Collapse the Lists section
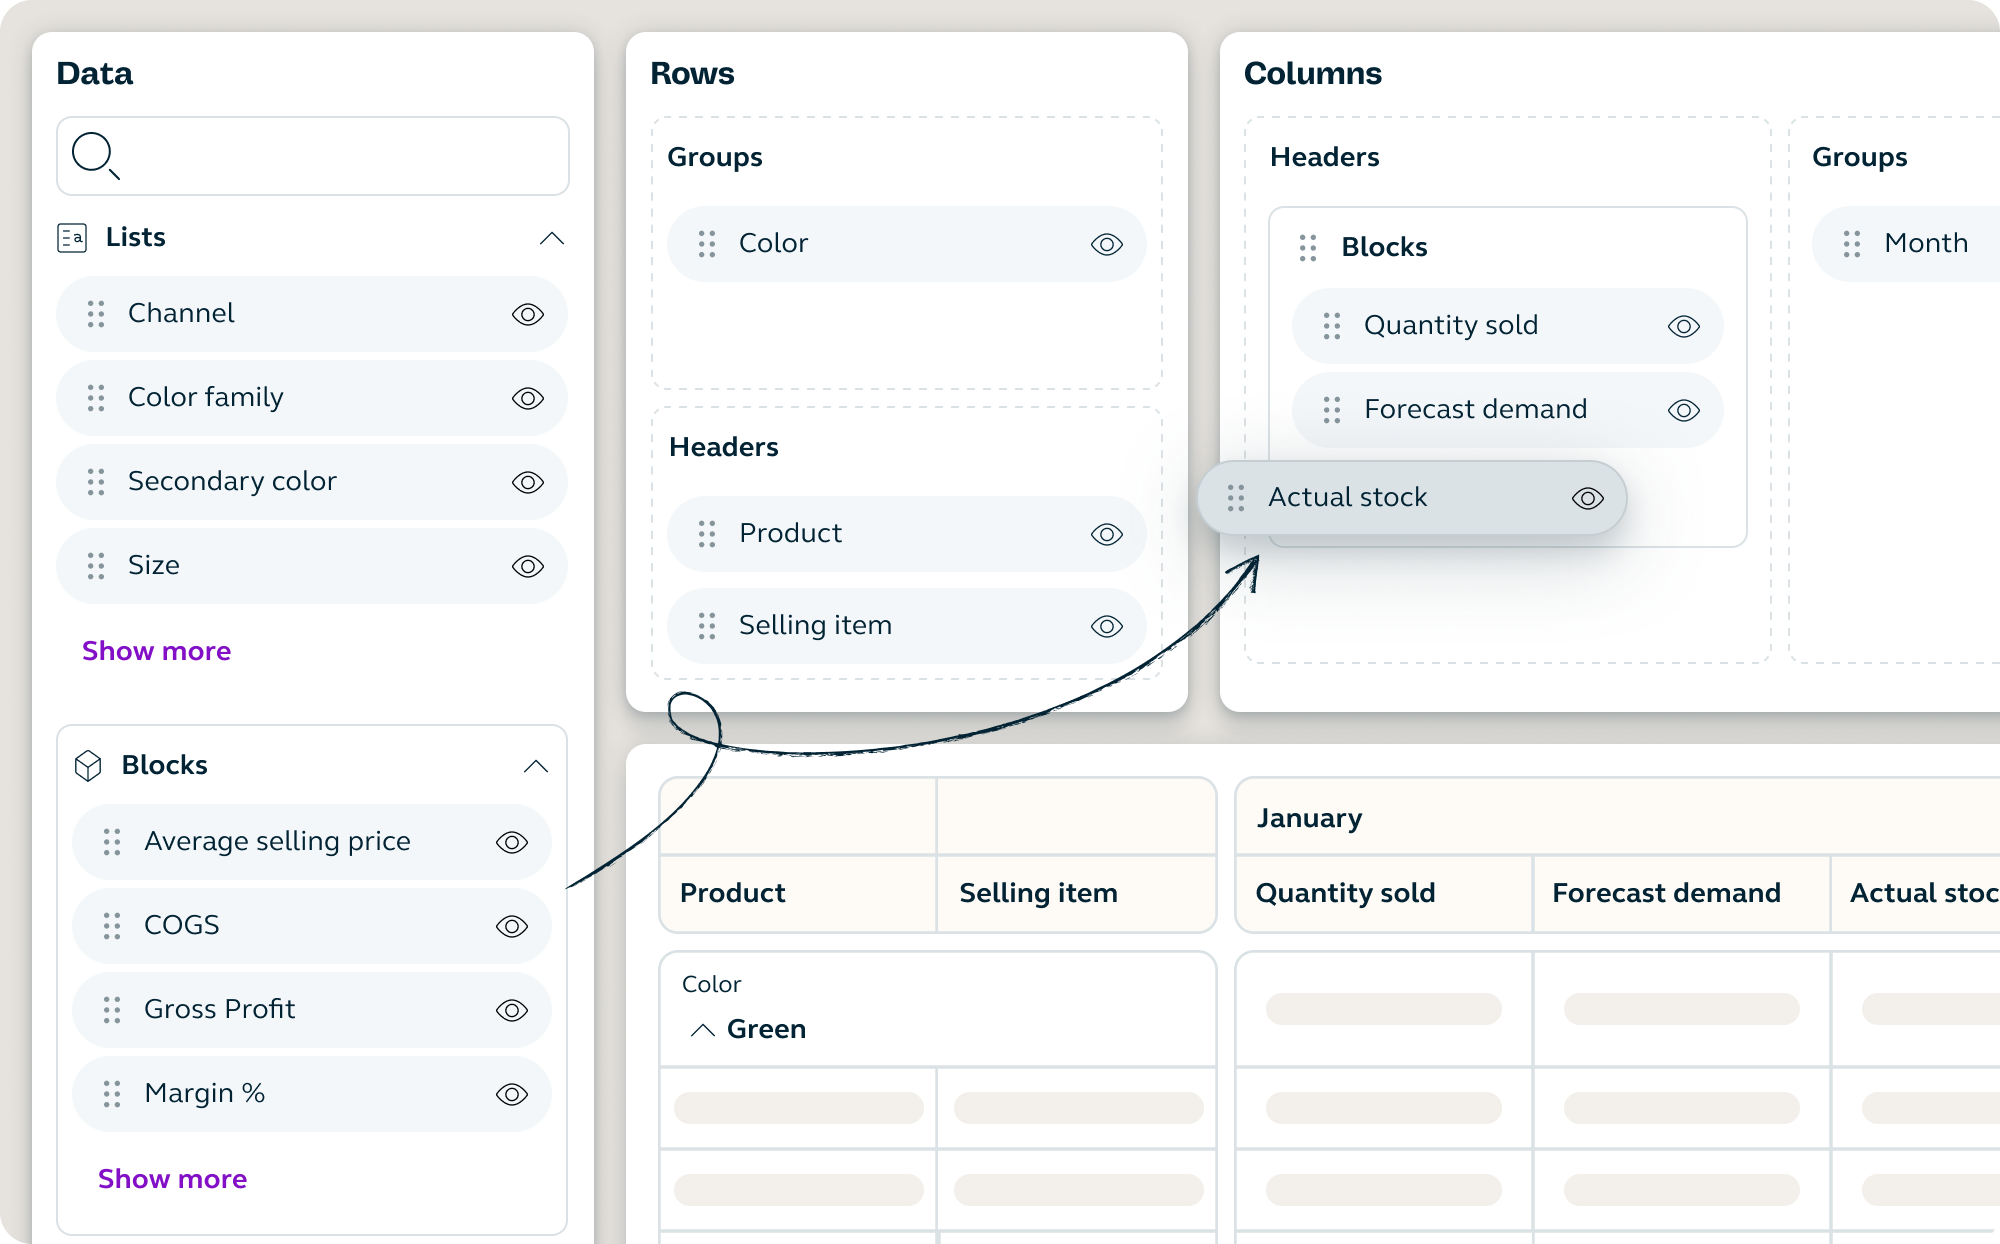 point(552,238)
